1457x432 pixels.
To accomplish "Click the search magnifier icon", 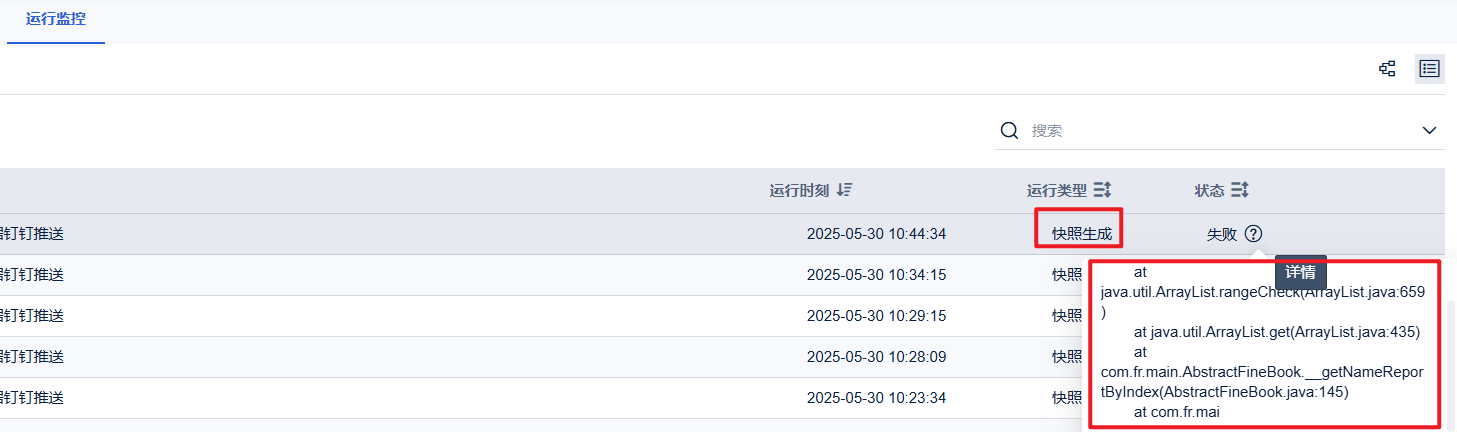I will click(x=1010, y=130).
